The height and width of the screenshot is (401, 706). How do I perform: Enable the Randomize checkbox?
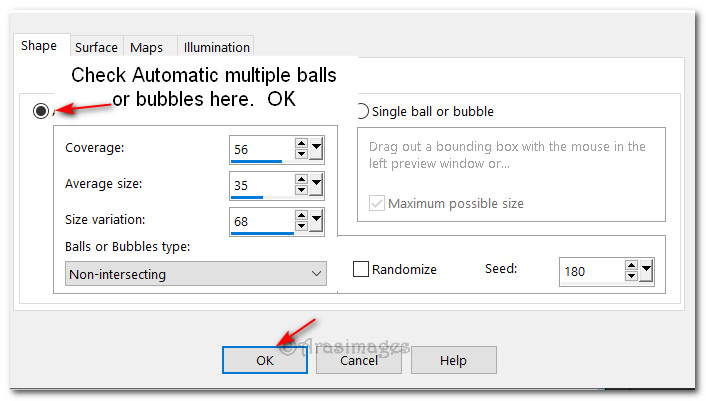coord(362,269)
